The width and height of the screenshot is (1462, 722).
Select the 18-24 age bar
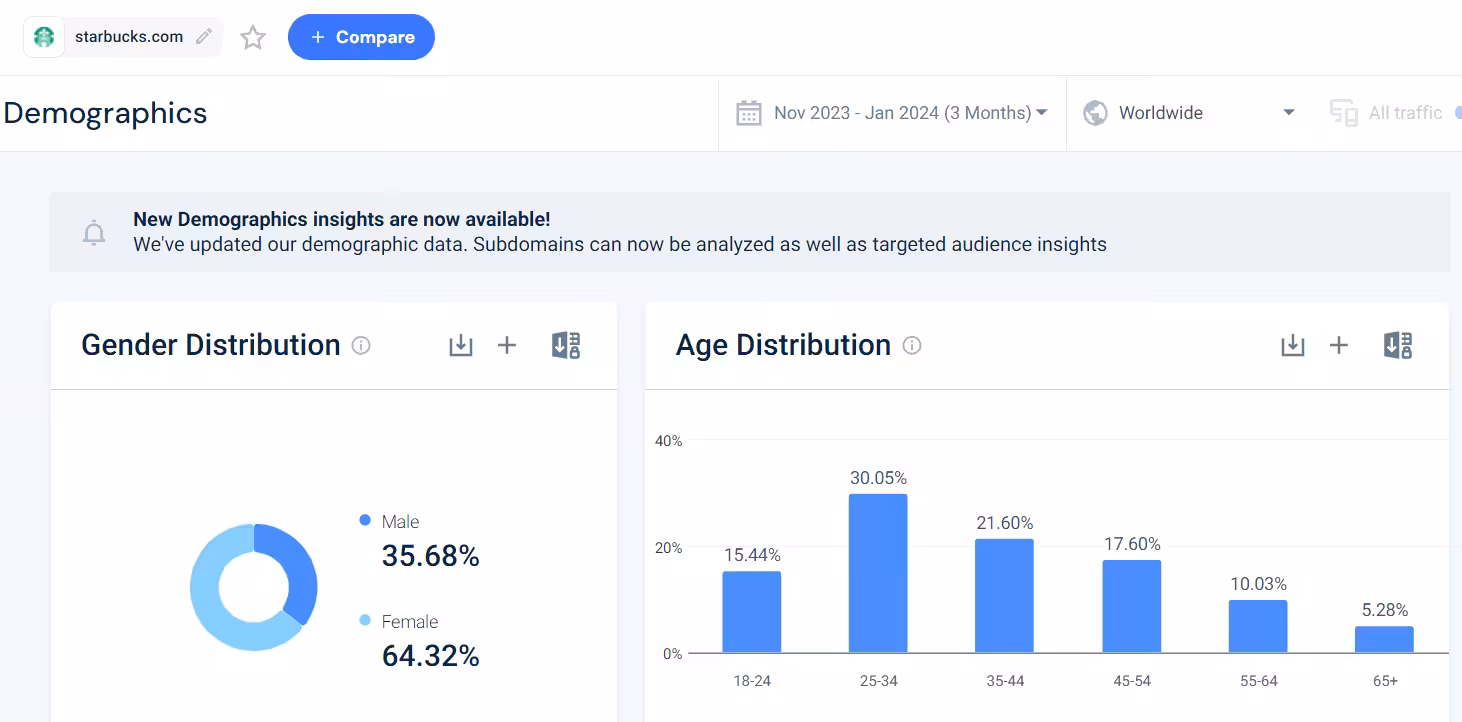[x=752, y=612]
